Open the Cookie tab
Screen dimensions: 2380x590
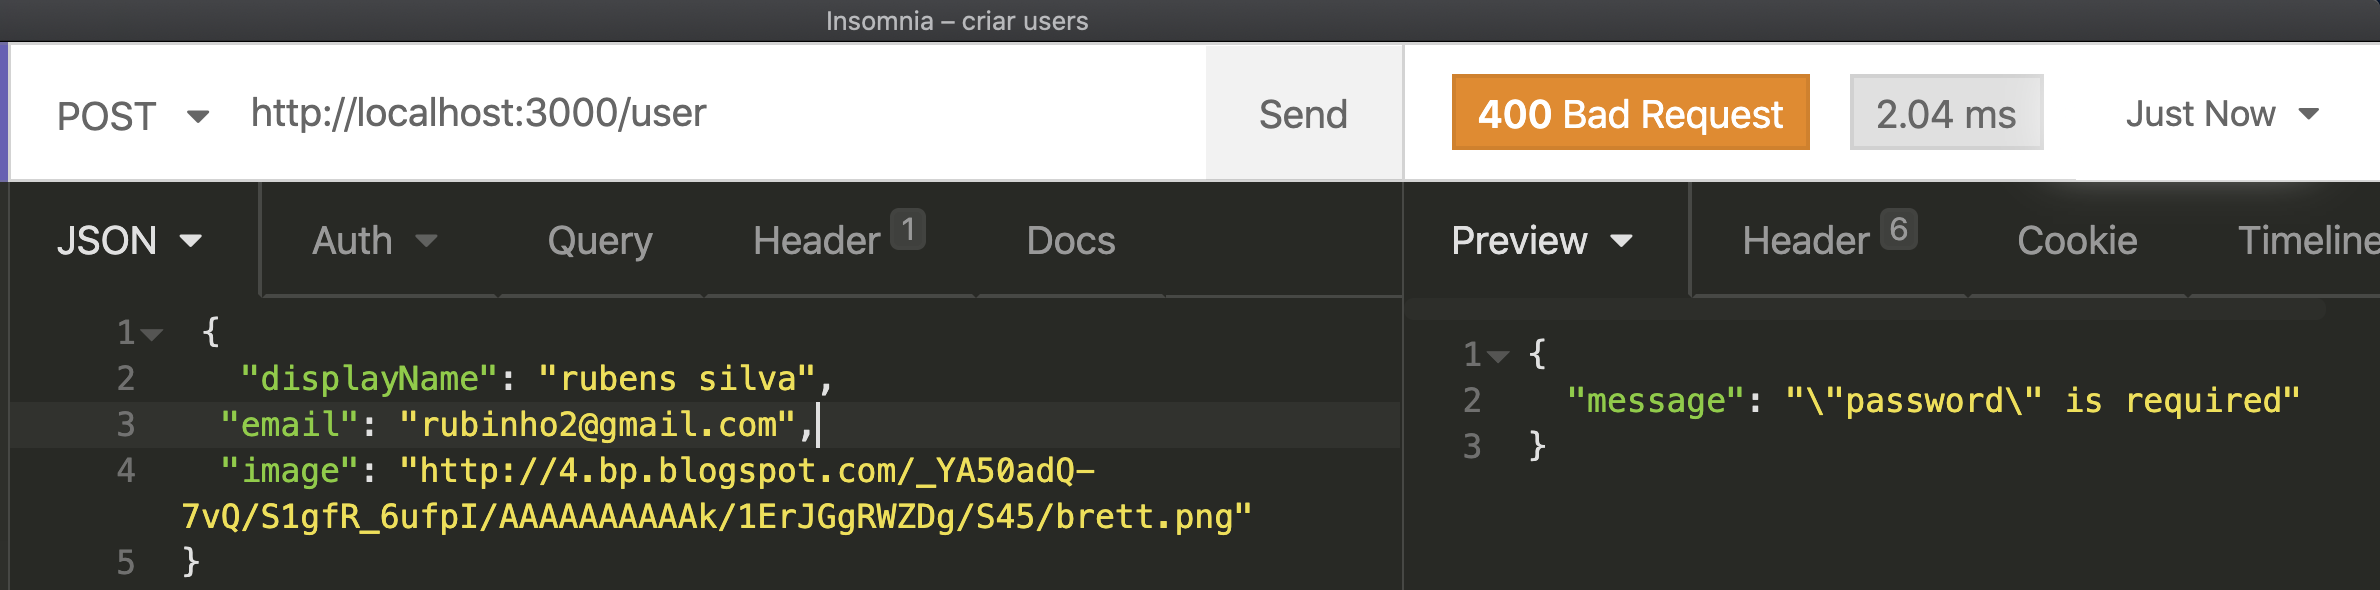coord(2077,241)
